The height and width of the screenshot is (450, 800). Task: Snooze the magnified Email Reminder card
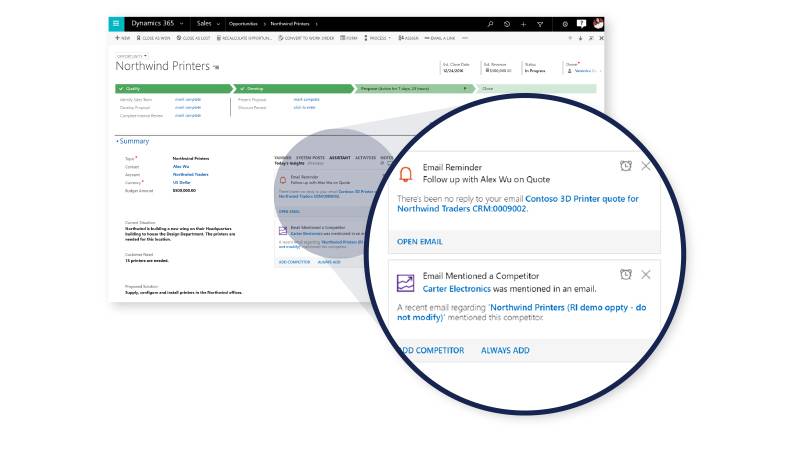point(626,166)
